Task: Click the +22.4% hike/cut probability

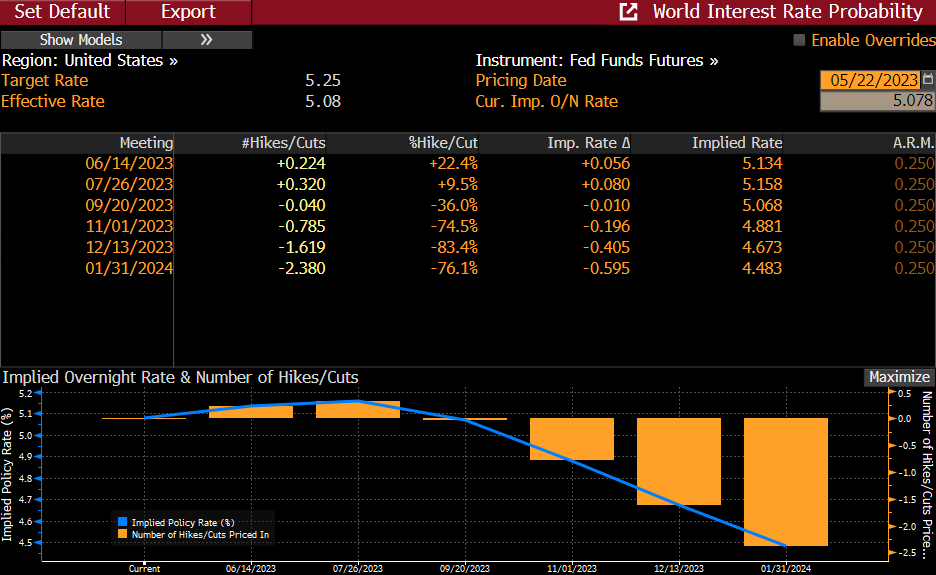Action: [x=454, y=163]
